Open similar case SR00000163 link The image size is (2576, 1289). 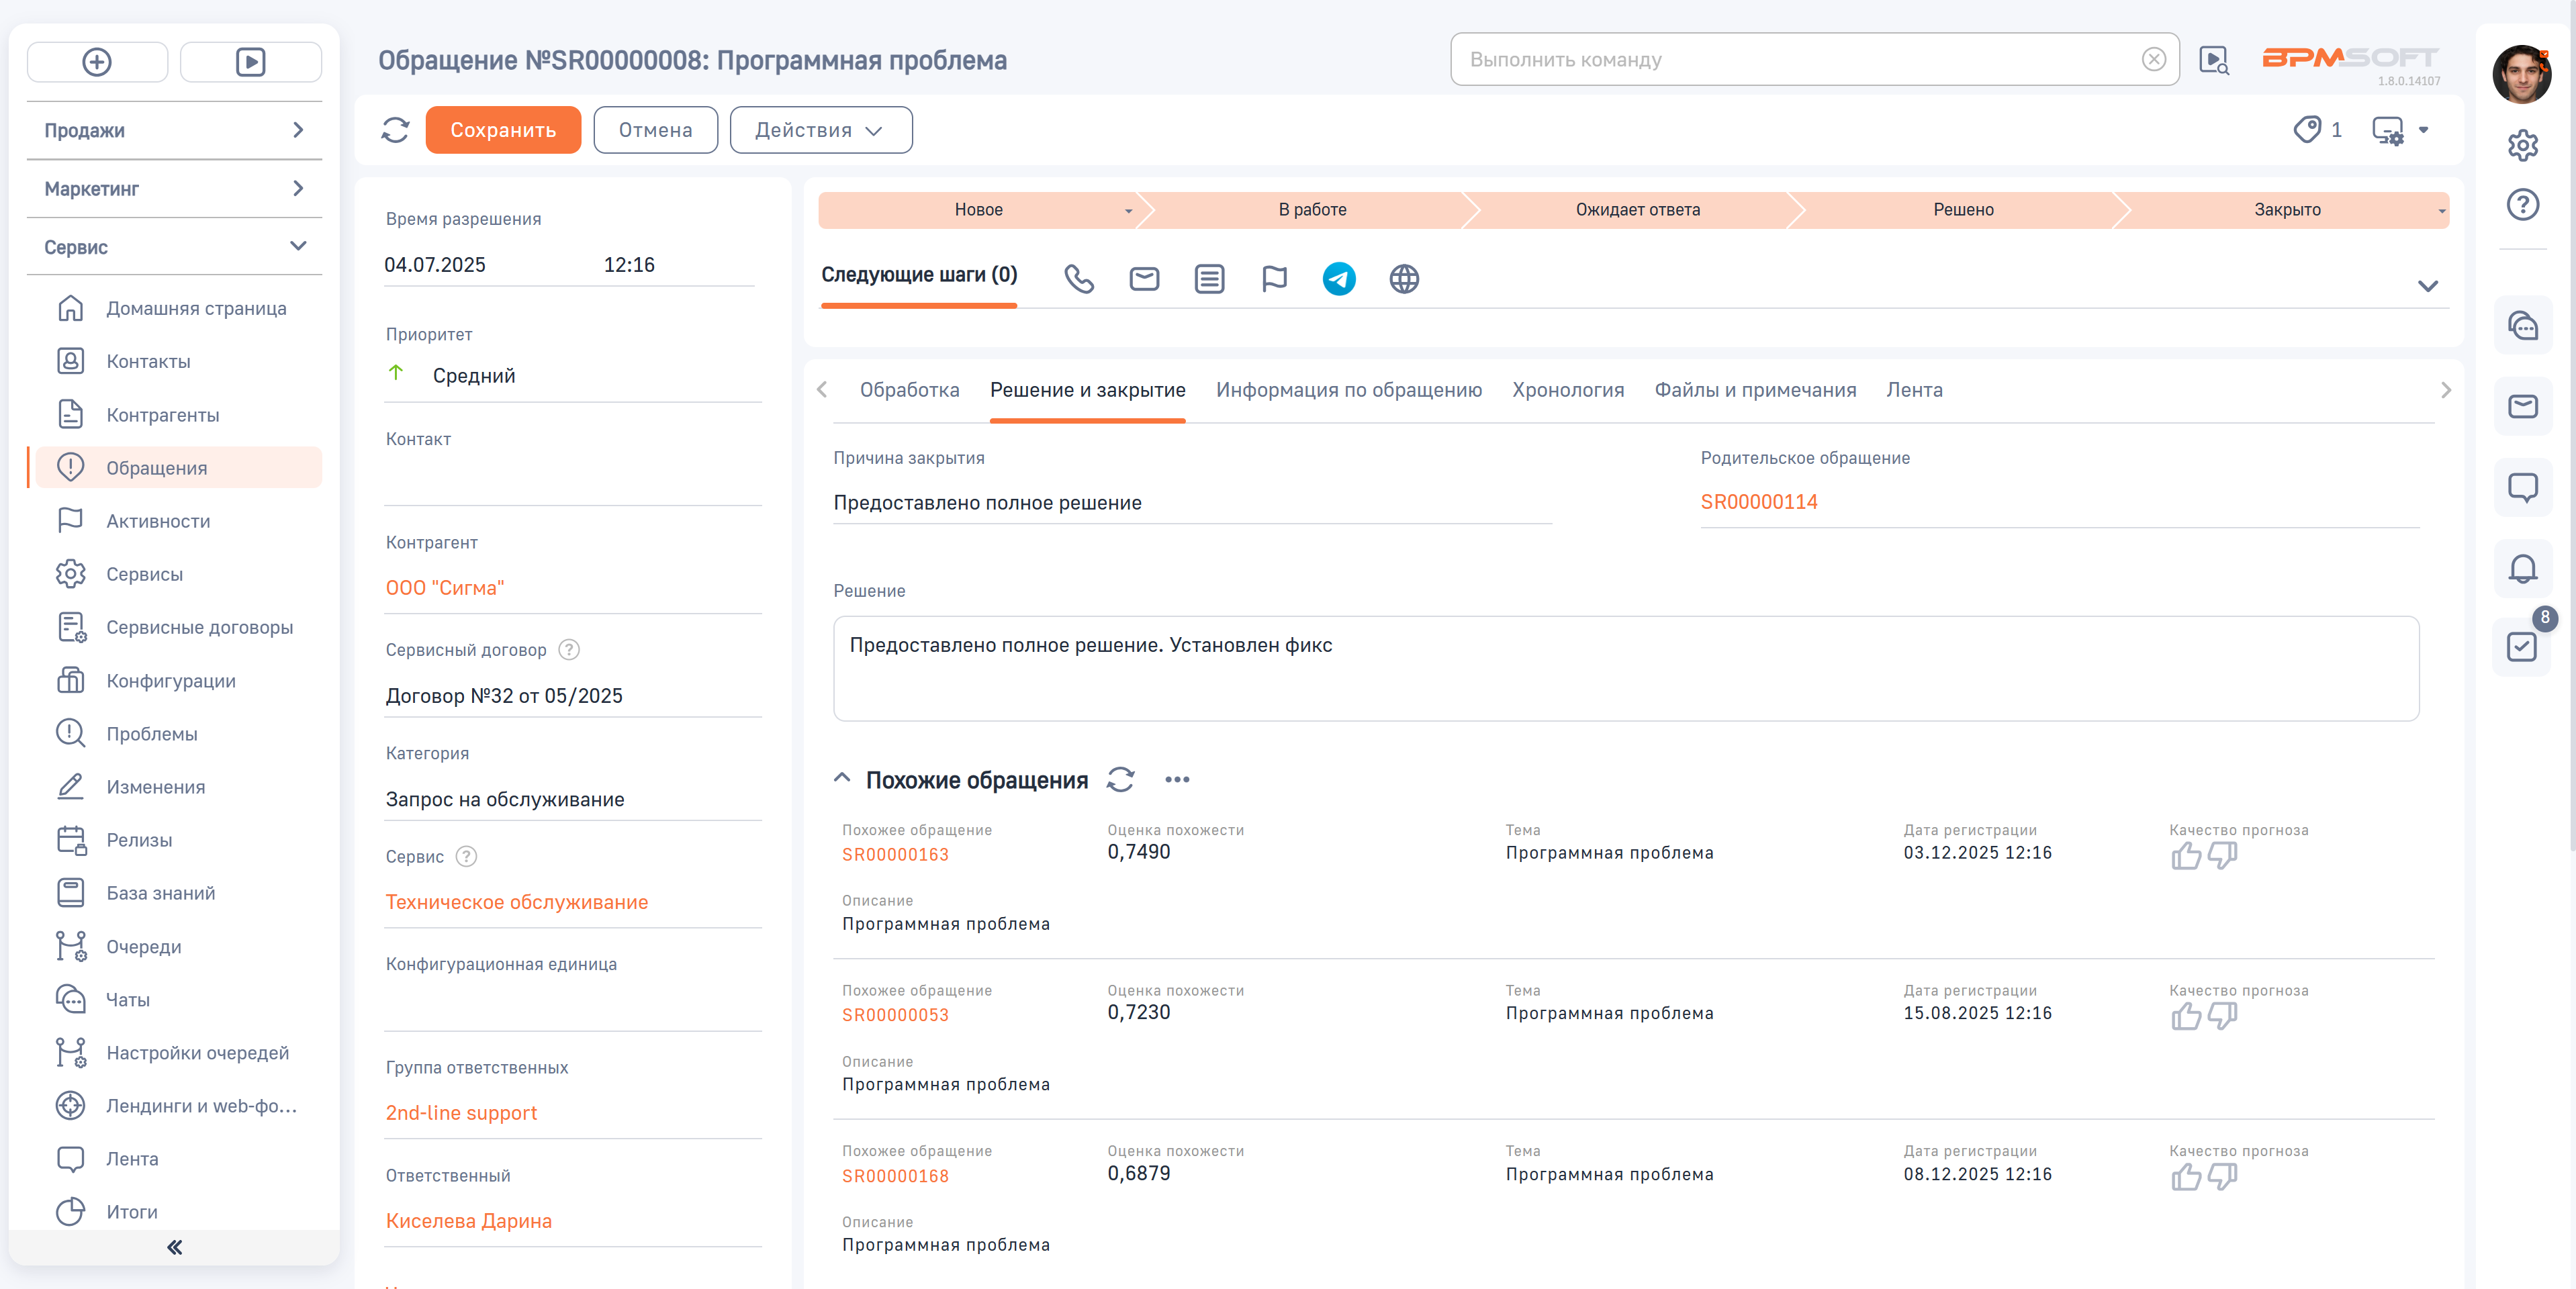[895, 854]
